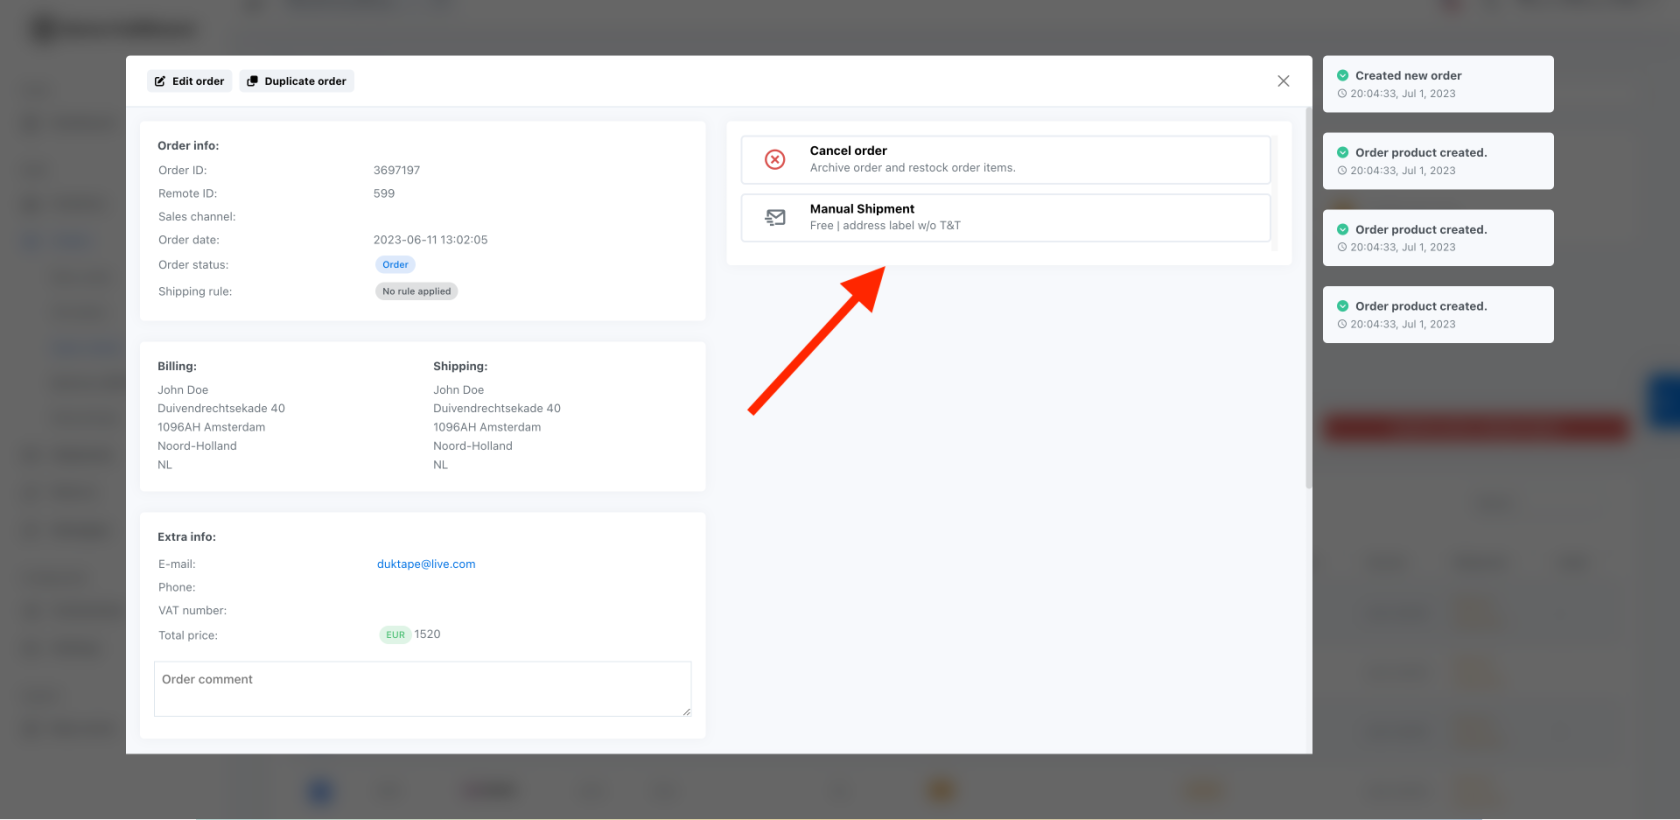
Task: Choose the Manual Shipment option
Action: 1005,218
